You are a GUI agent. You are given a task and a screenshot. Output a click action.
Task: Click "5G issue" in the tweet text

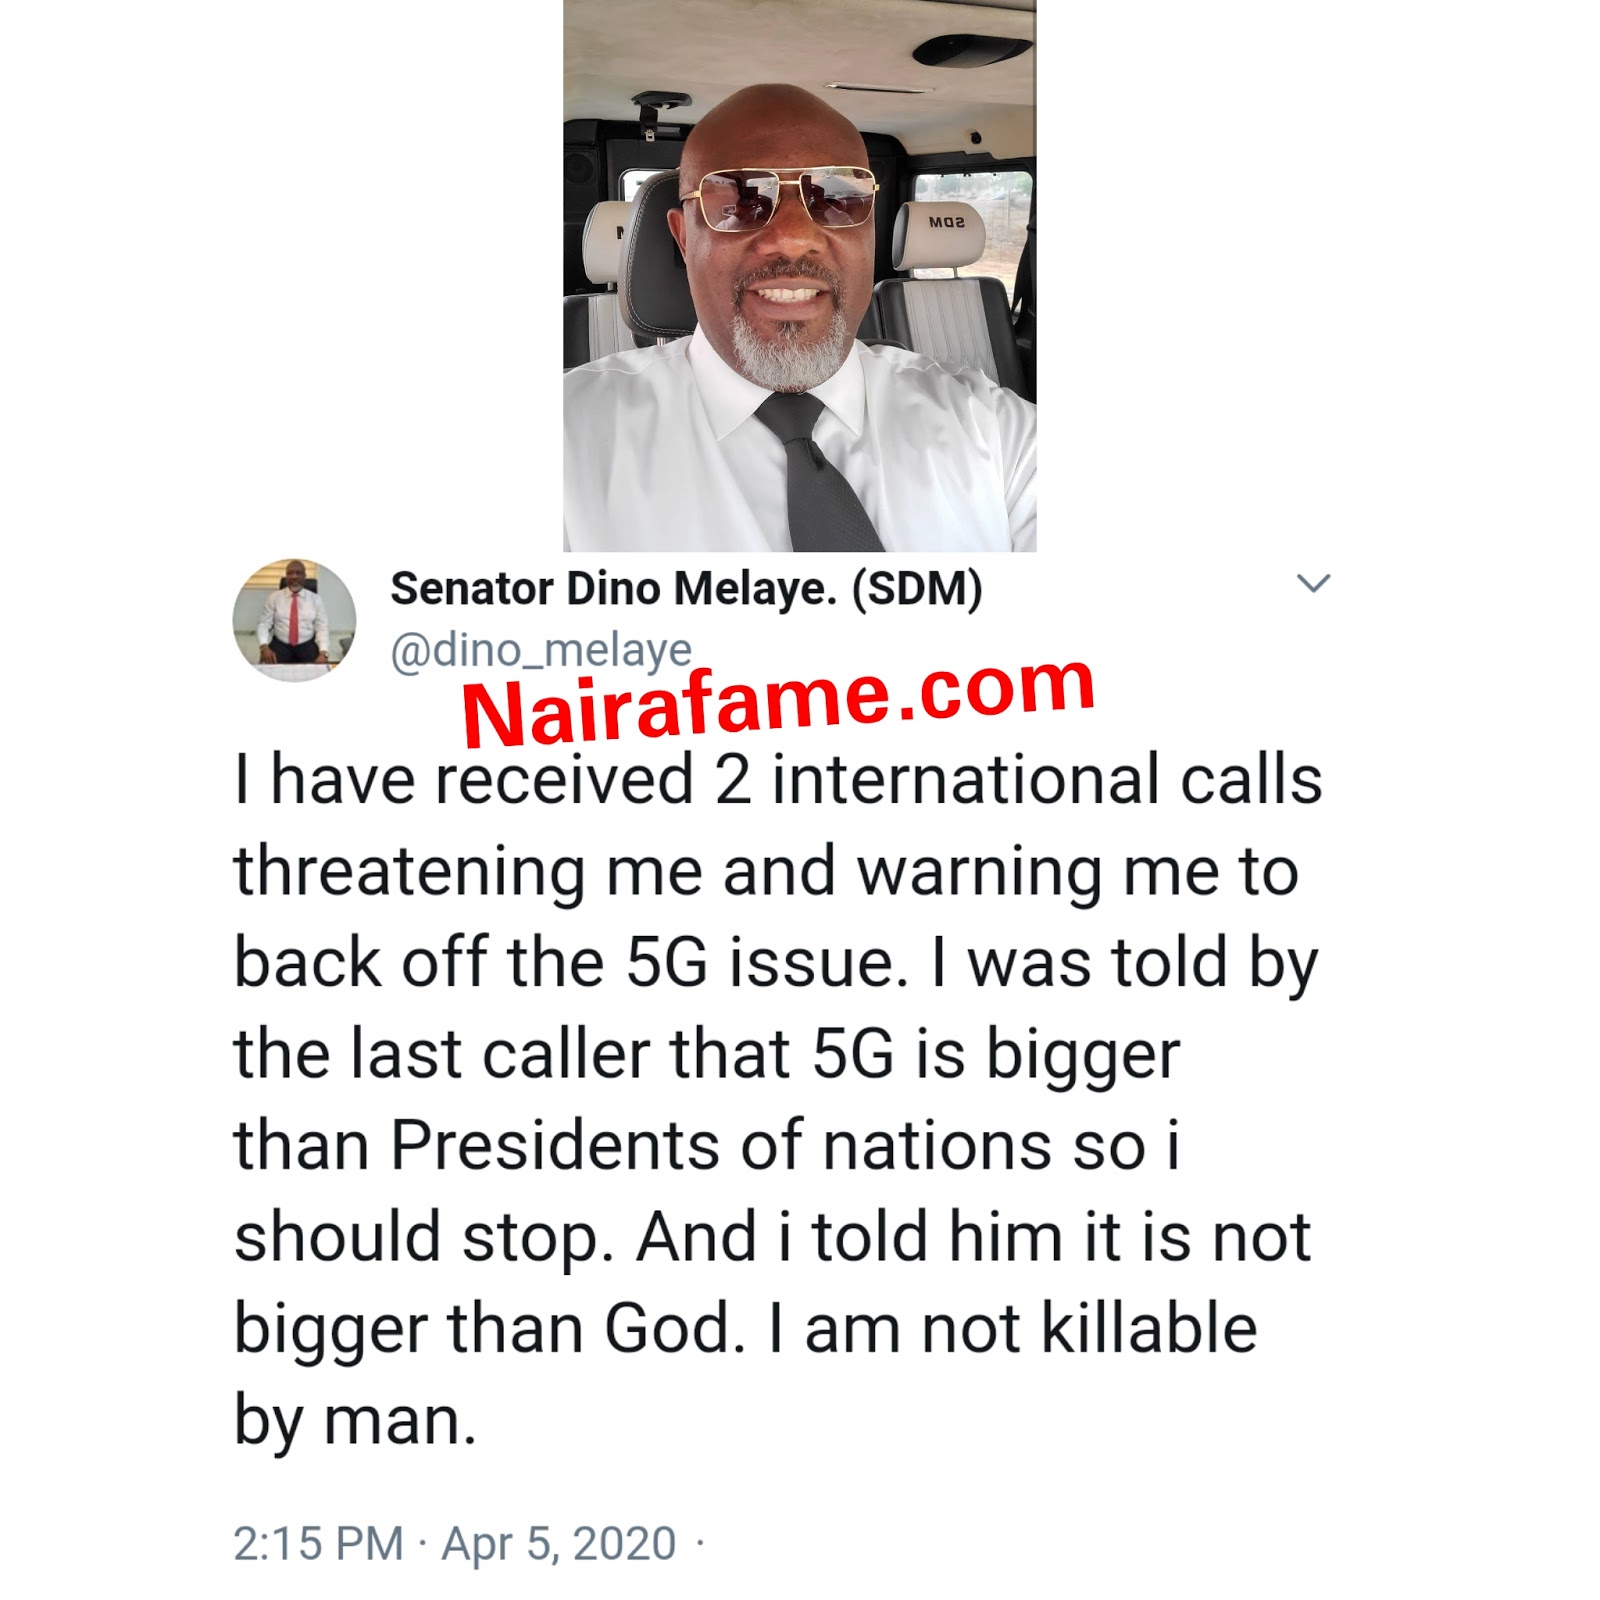click(760, 963)
